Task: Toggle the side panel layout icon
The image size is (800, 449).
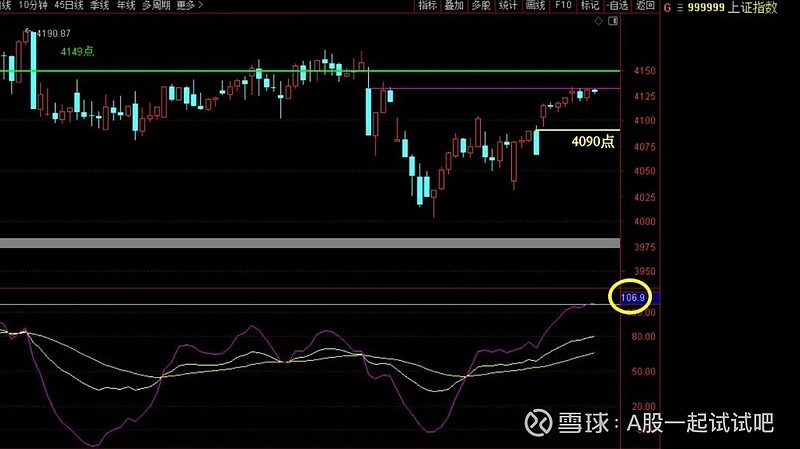Action: [x=613, y=21]
